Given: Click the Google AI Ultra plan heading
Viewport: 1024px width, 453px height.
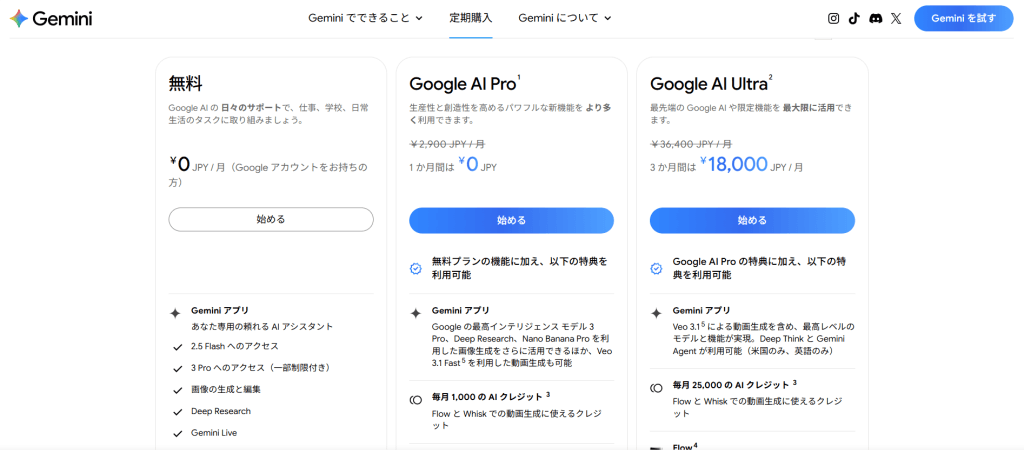Looking at the screenshot, I should (x=708, y=84).
